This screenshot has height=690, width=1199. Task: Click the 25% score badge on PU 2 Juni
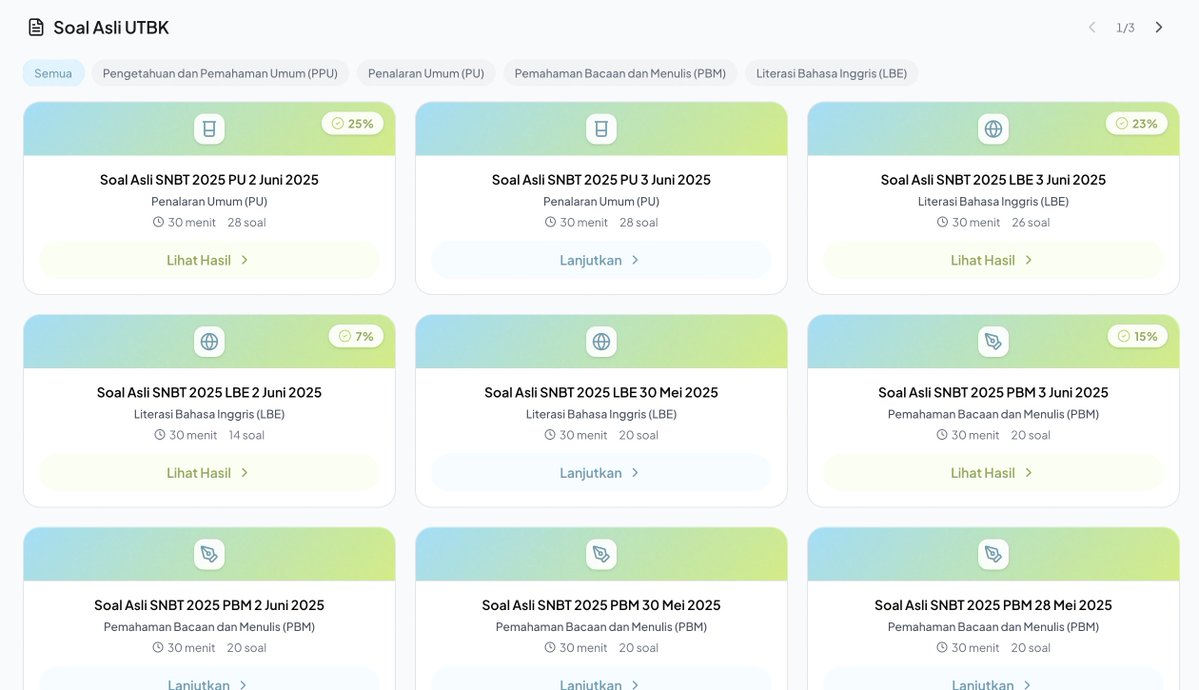coord(353,123)
